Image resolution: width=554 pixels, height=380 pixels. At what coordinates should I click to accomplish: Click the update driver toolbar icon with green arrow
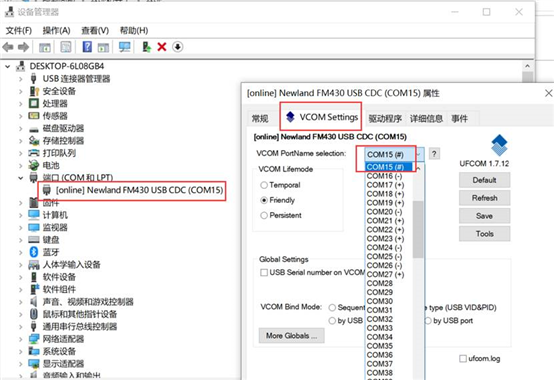point(146,47)
